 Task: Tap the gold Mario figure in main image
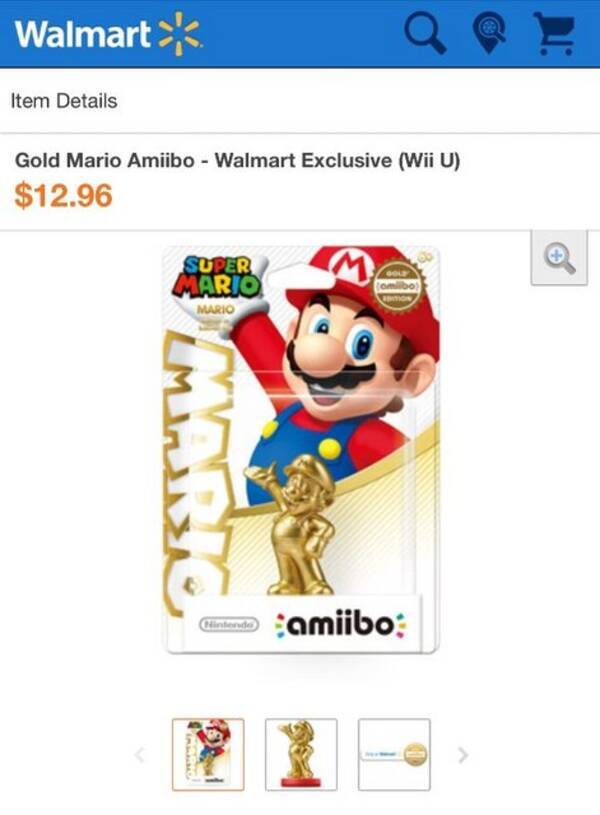tap(291, 525)
